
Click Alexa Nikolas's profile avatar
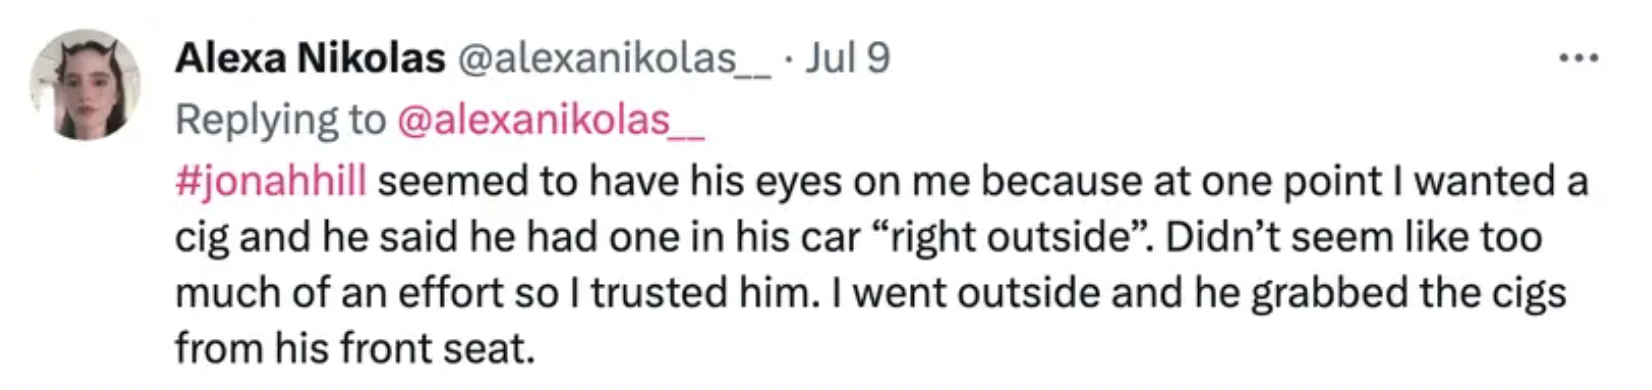click(85, 86)
